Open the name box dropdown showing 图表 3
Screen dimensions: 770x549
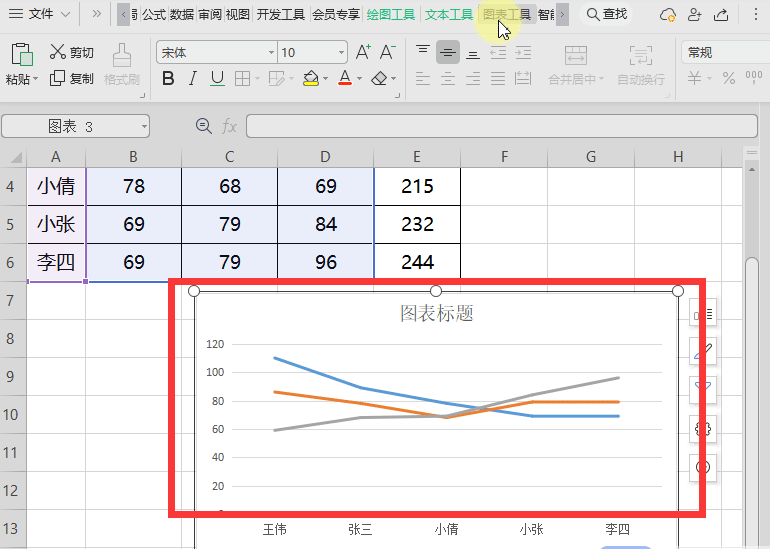tap(144, 126)
